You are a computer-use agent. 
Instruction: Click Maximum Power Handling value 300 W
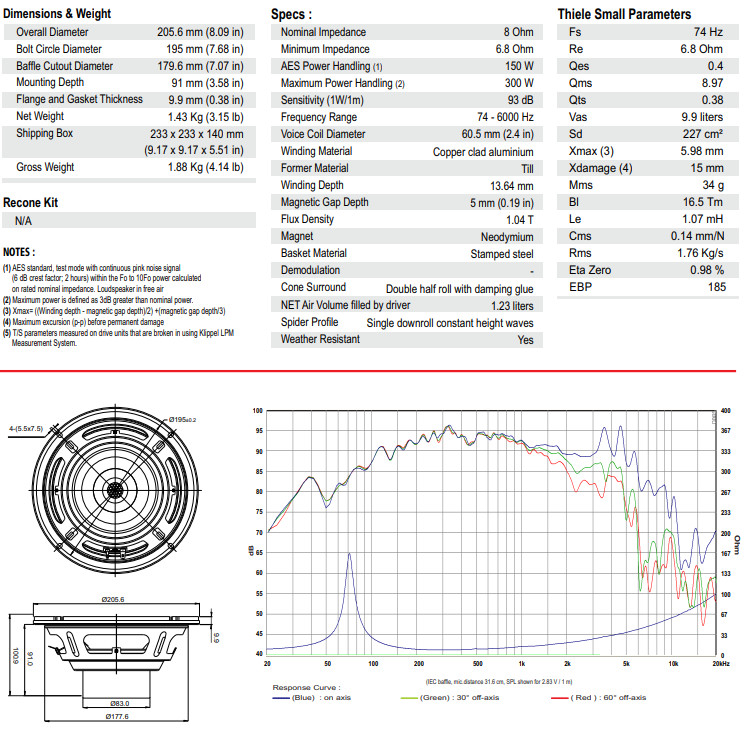(519, 83)
